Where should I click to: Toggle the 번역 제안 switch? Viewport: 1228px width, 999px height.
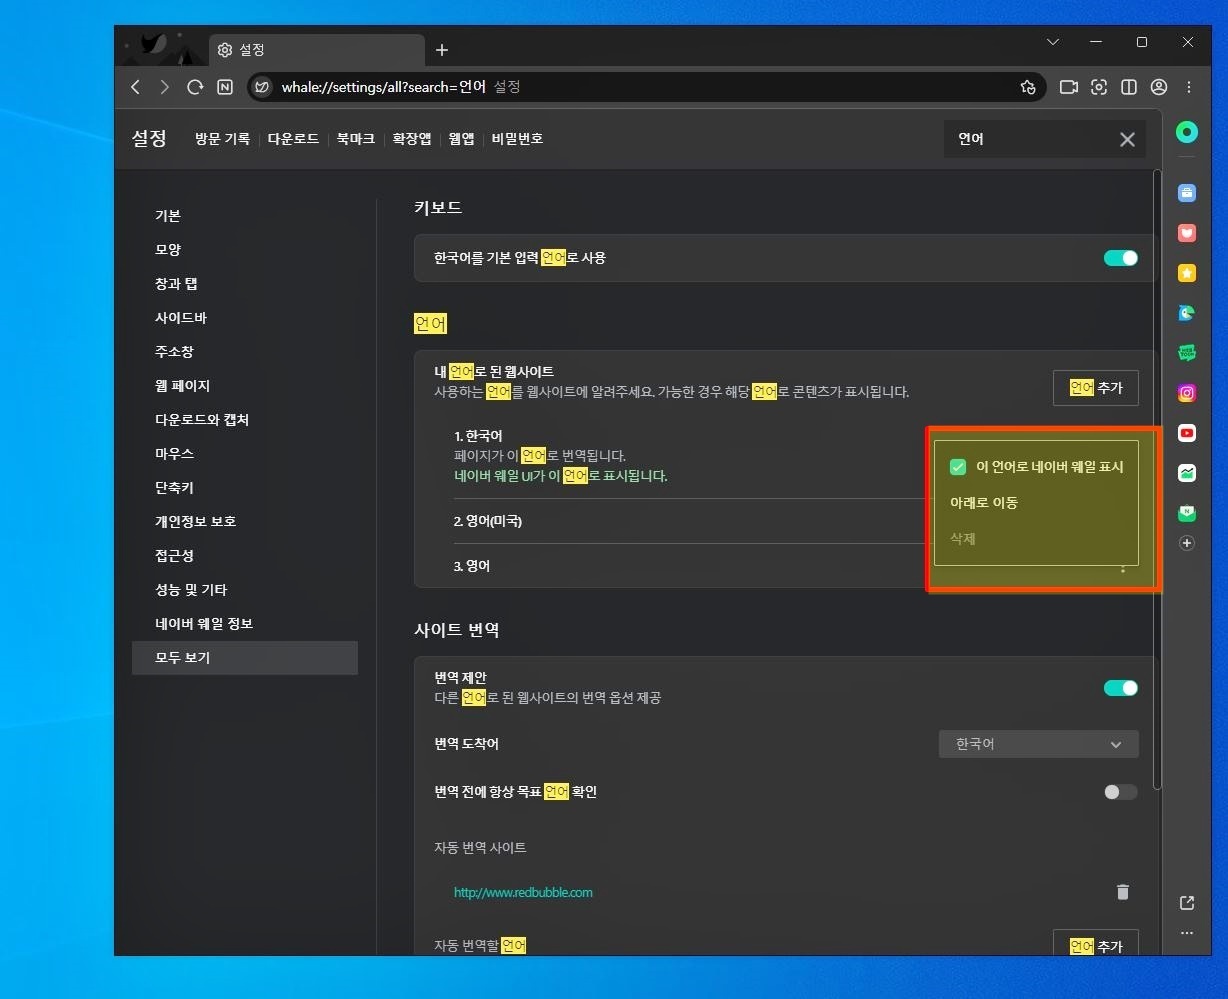click(x=1120, y=688)
